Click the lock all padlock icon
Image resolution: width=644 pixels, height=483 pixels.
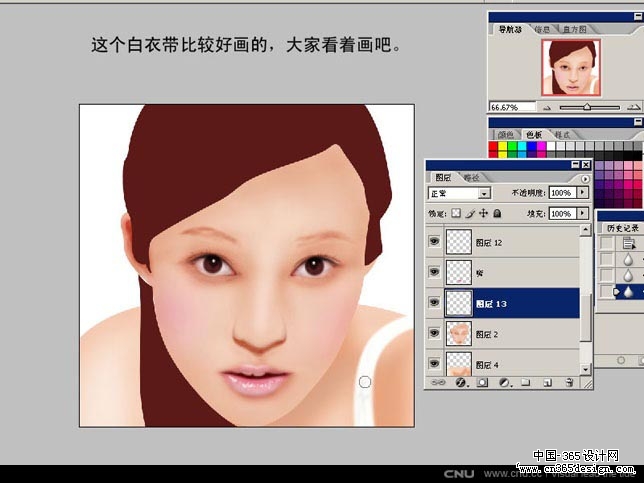pos(497,213)
